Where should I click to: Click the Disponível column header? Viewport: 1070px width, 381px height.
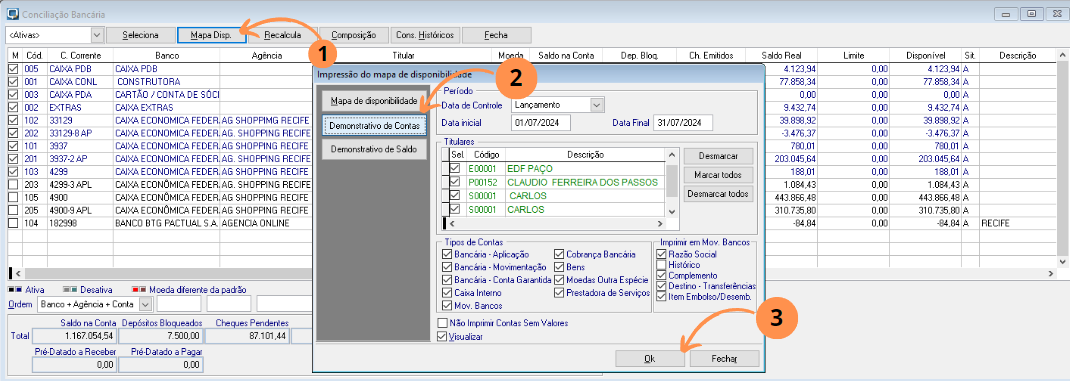[925, 55]
